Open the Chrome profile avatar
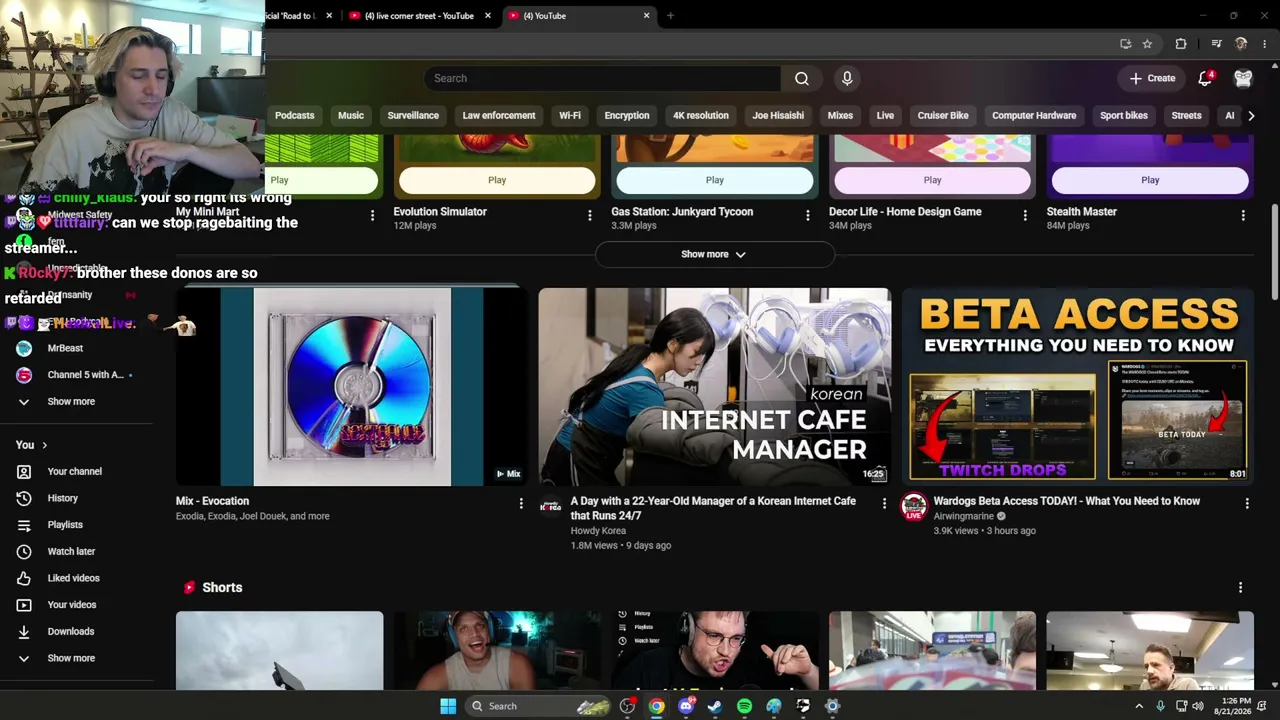 1241,44
